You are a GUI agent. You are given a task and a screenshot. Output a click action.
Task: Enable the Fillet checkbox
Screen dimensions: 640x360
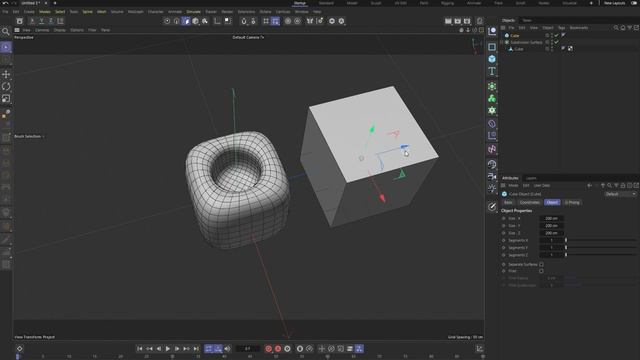click(x=541, y=271)
